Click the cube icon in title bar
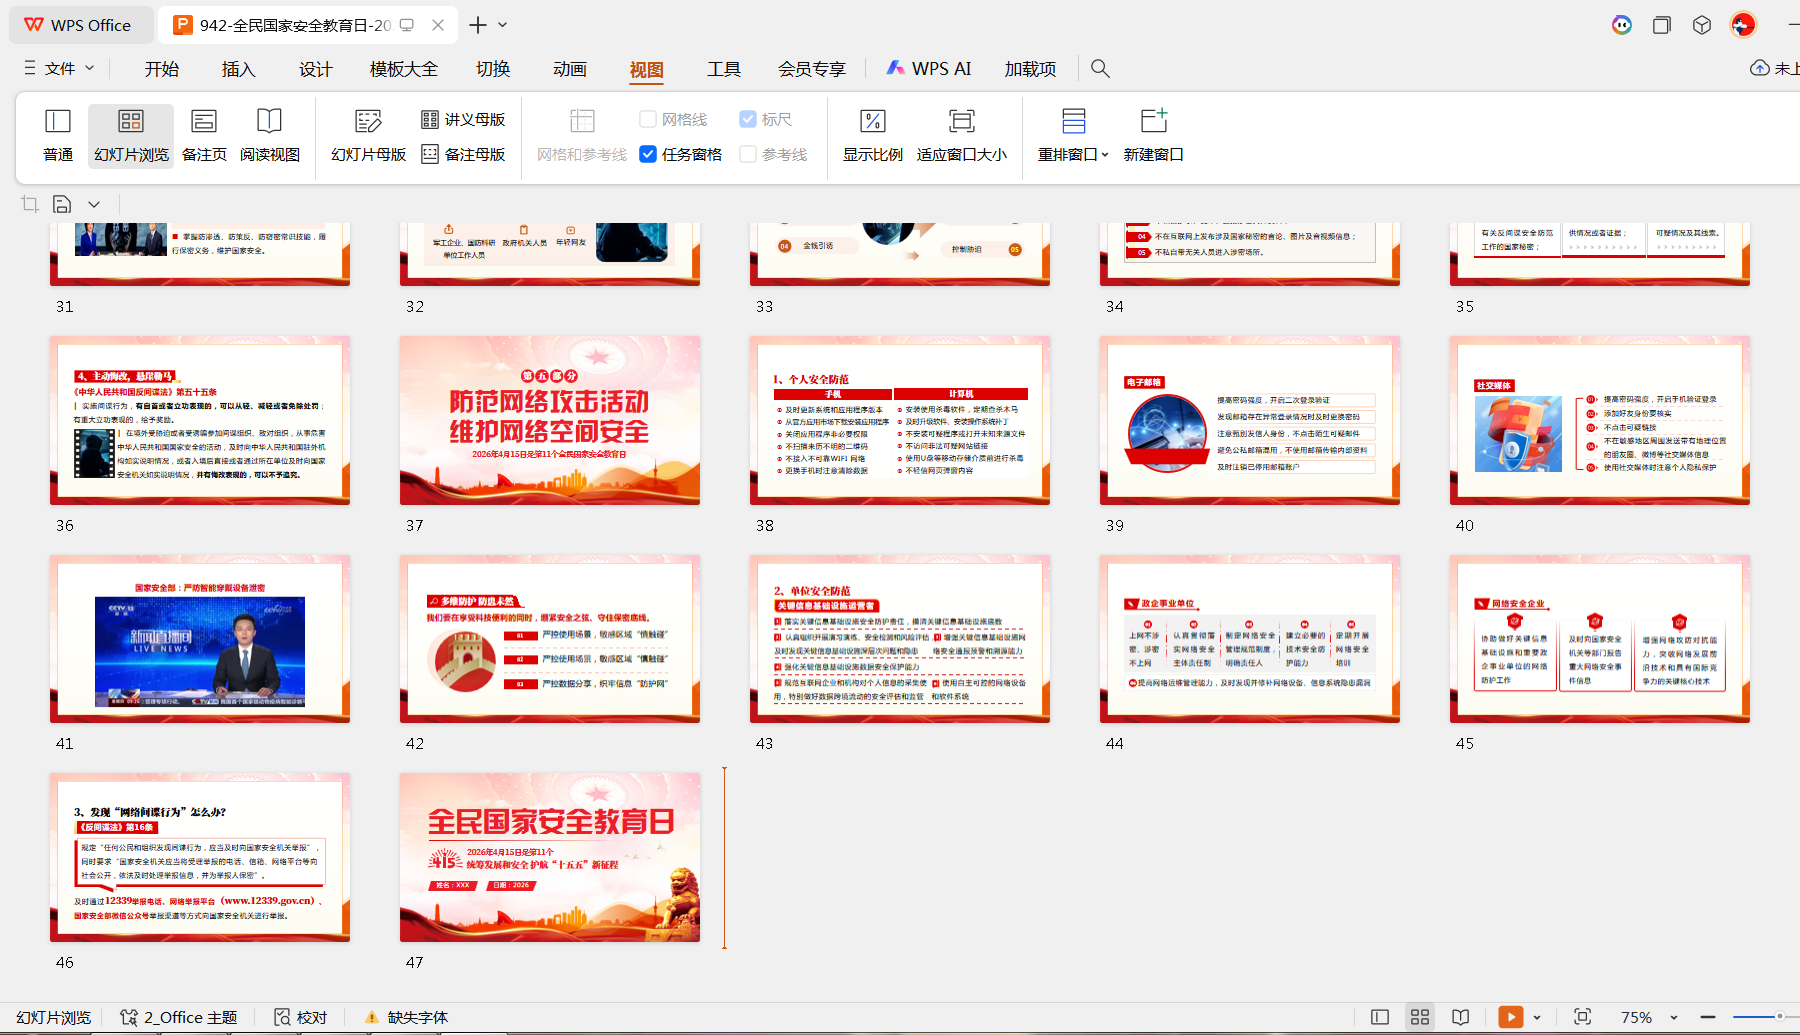 tap(1702, 25)
